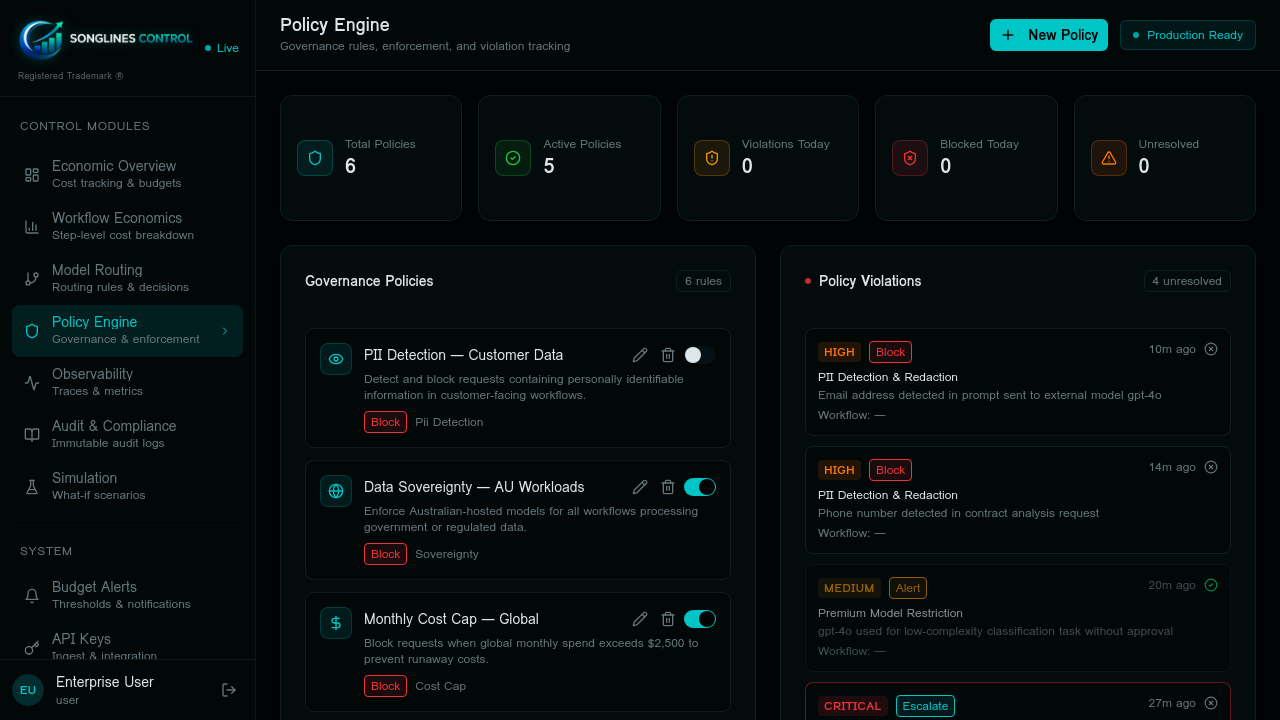
Task: Click the Production Ready status badge
Action: [x=1188, y=35]
